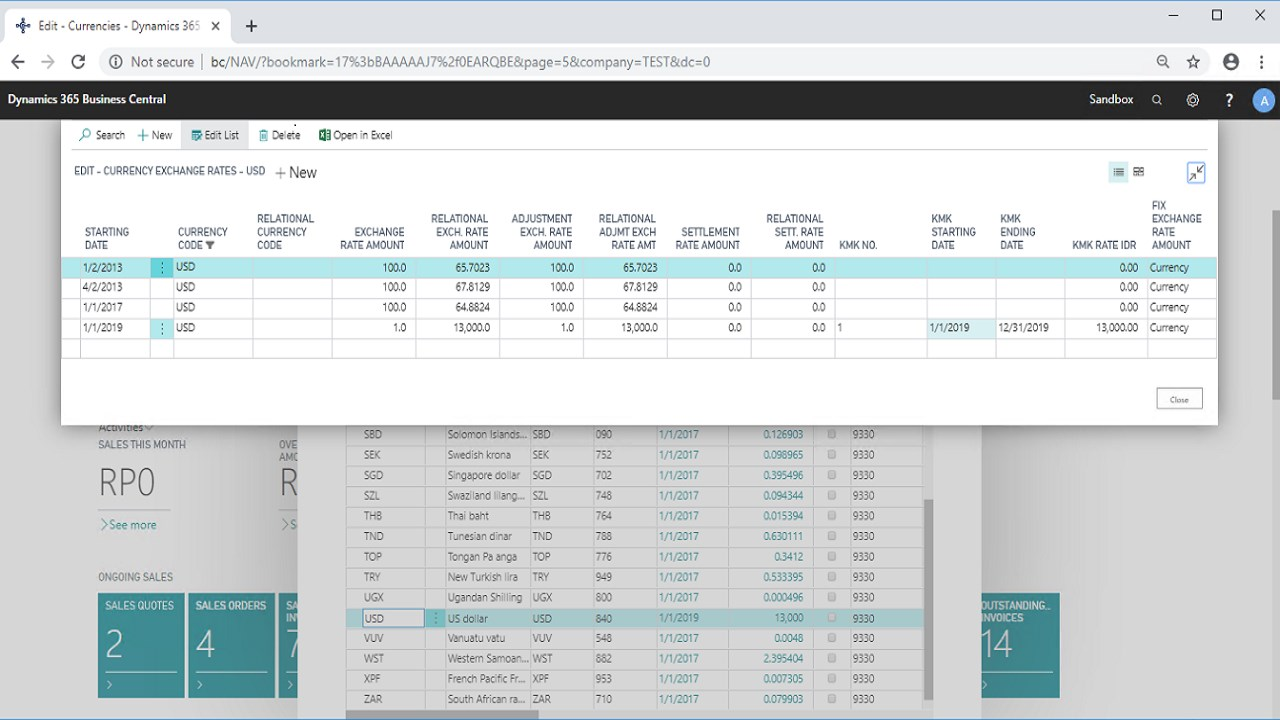The image size is (1280, 720).
Task: Open browser zoom magnifier icon
Action: (x=1163, y=62)
